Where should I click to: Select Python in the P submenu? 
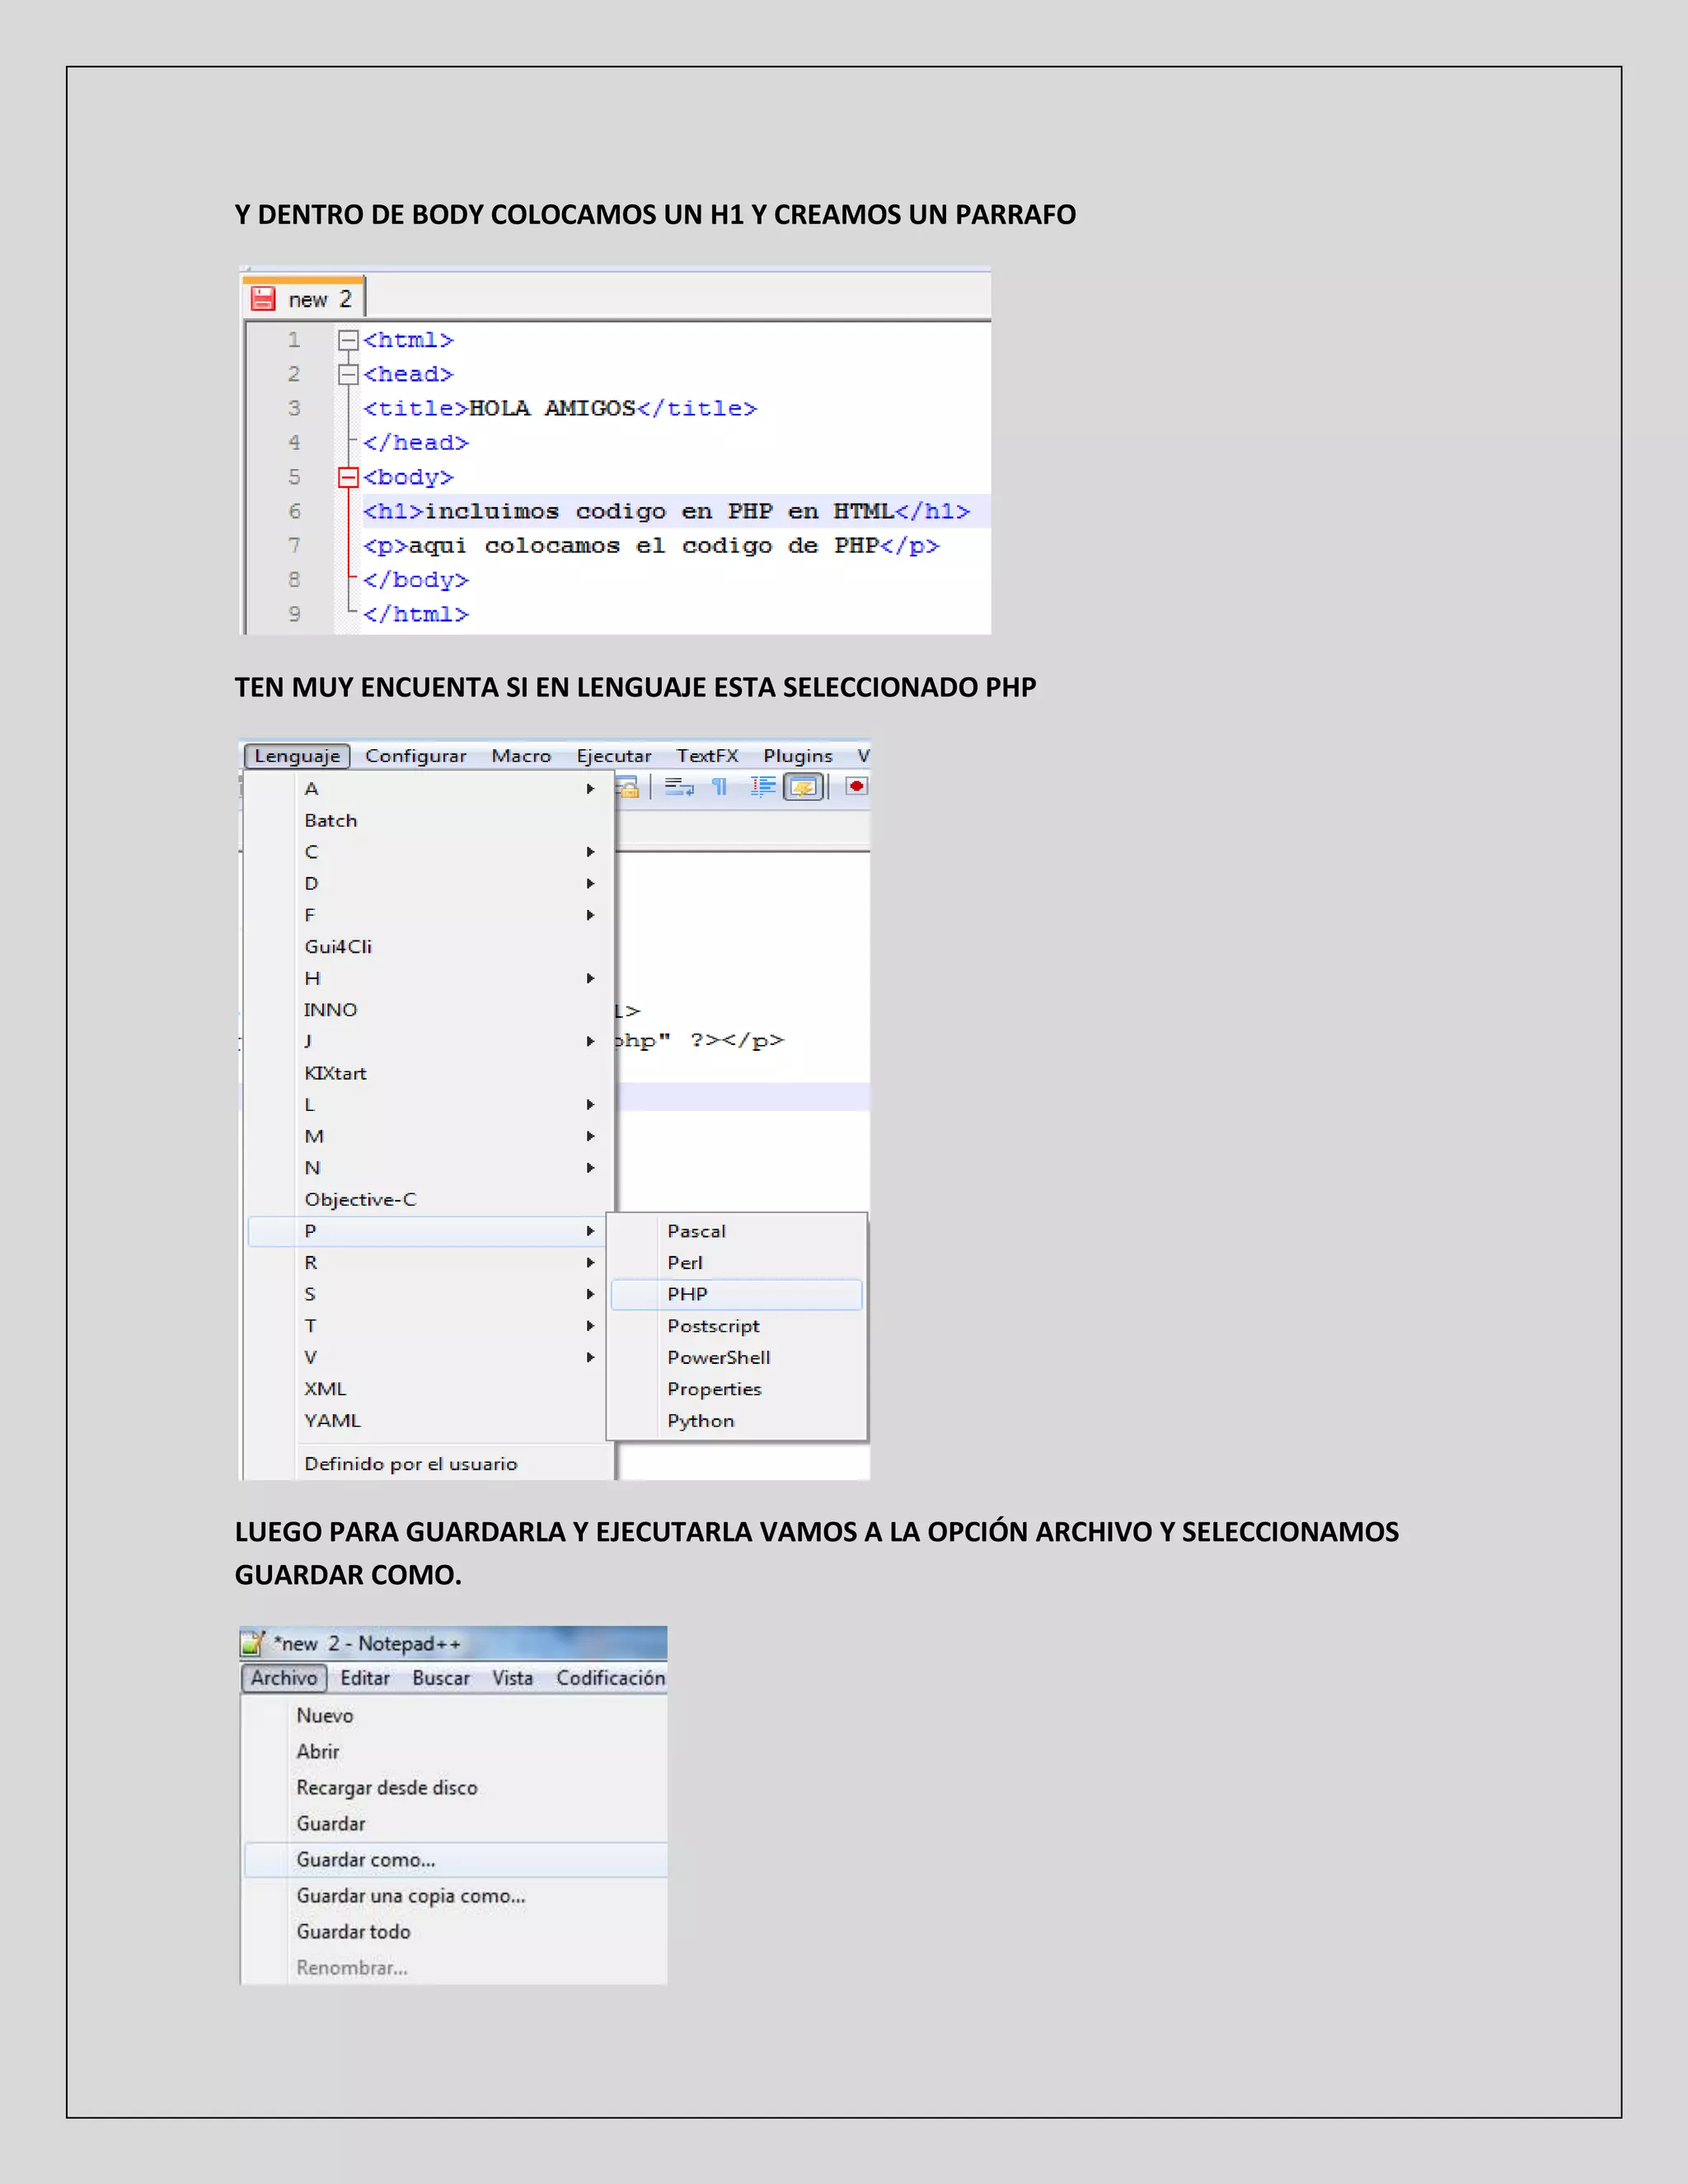736,1421
